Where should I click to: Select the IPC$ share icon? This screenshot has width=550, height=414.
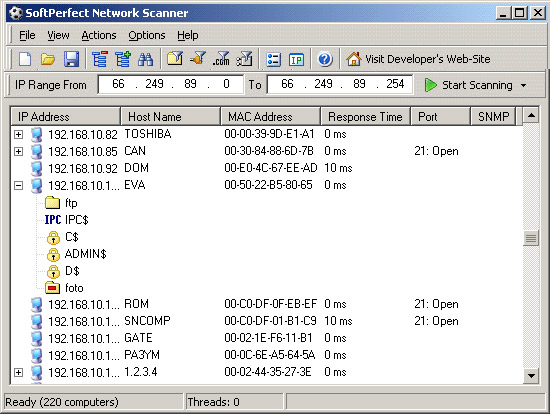click(x=53, y=220)
